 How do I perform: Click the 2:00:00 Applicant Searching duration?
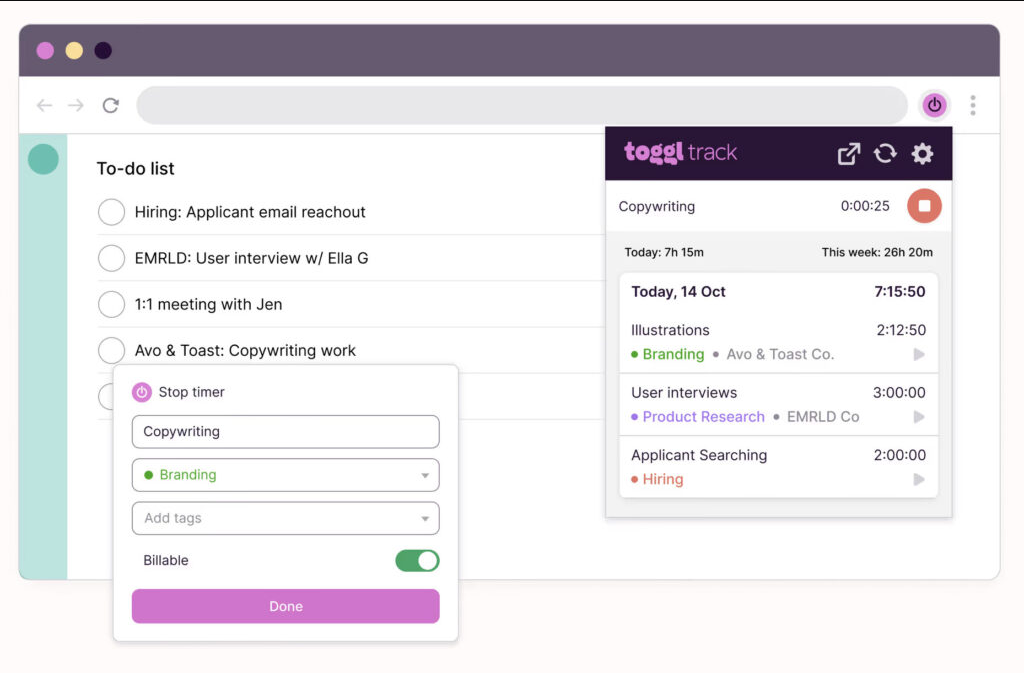click(x=899, y=455)
